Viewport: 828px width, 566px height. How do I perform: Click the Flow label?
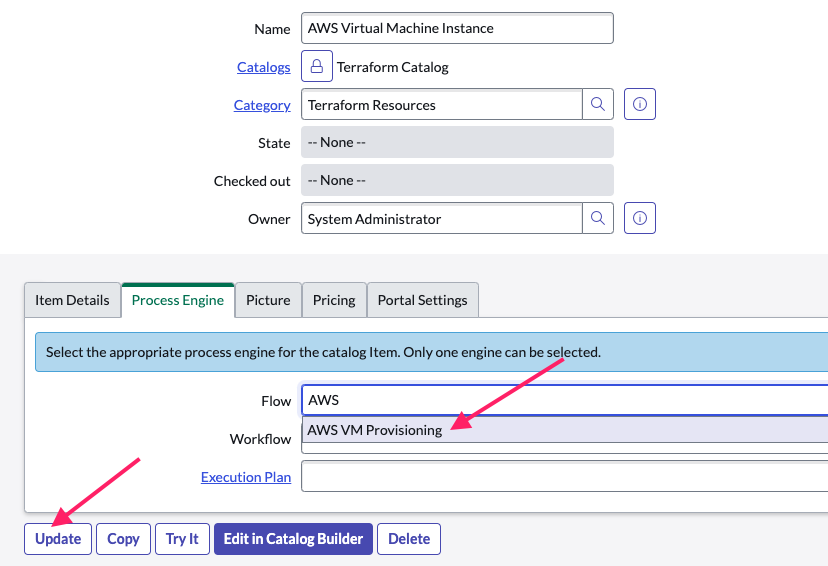pos(276,401)
